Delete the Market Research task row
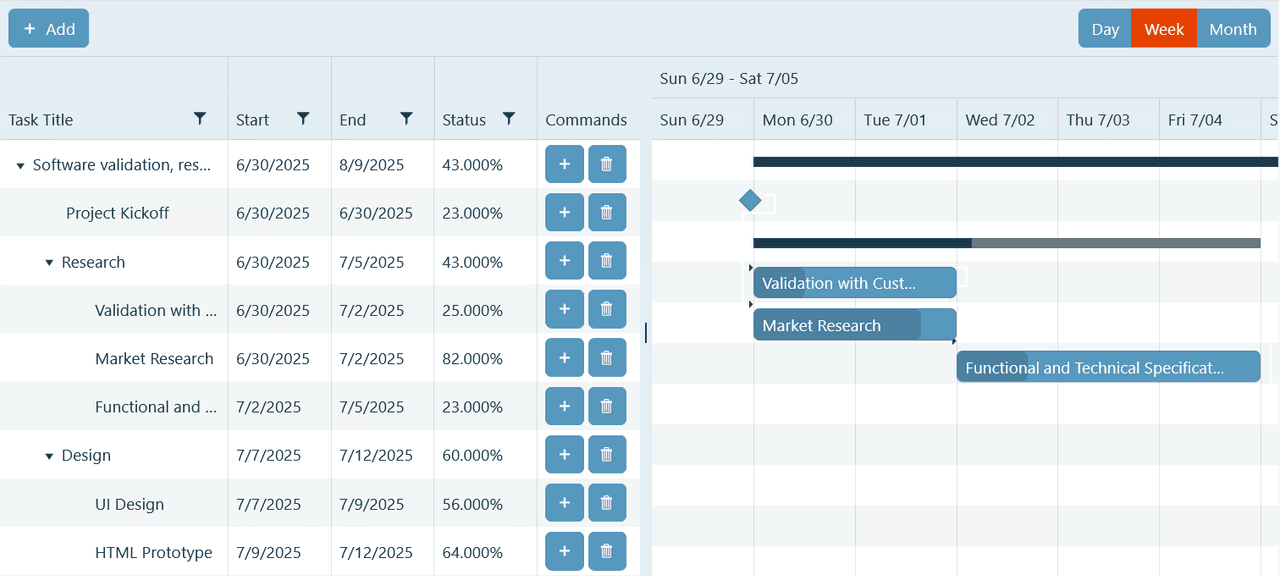 point(607,358)
